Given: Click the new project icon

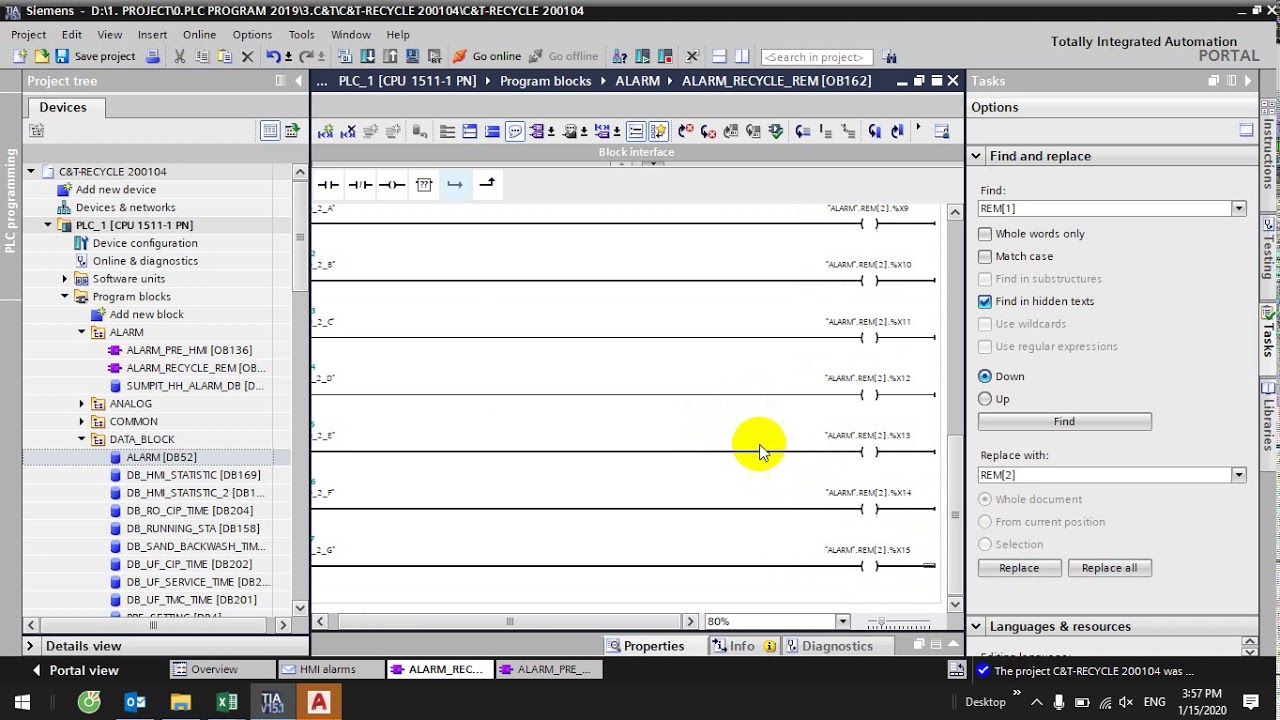Looking at the screenshot, I should coord(20,56).
